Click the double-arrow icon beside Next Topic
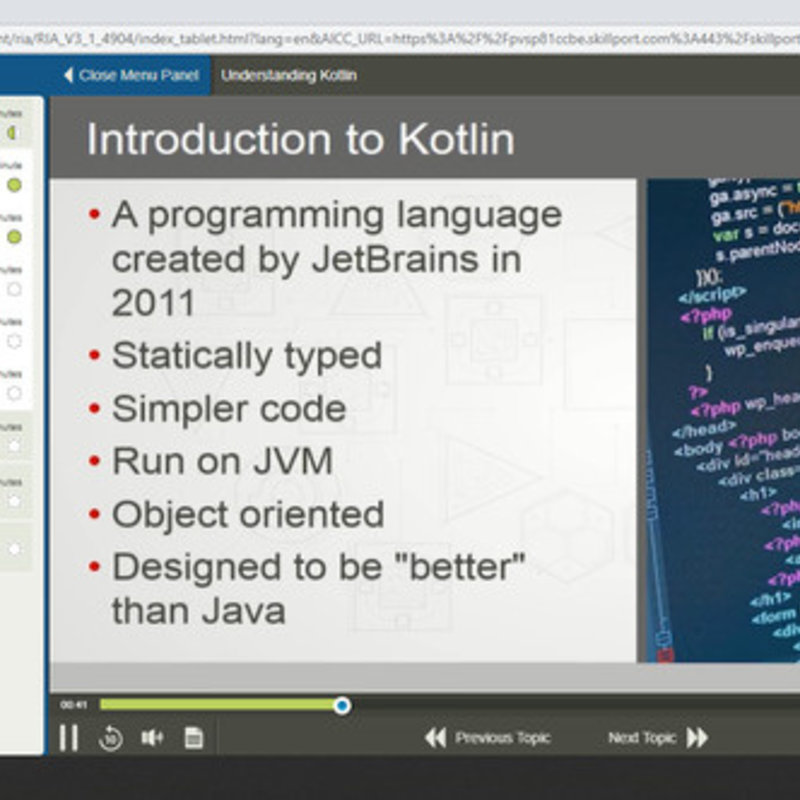 pos(697,738)
